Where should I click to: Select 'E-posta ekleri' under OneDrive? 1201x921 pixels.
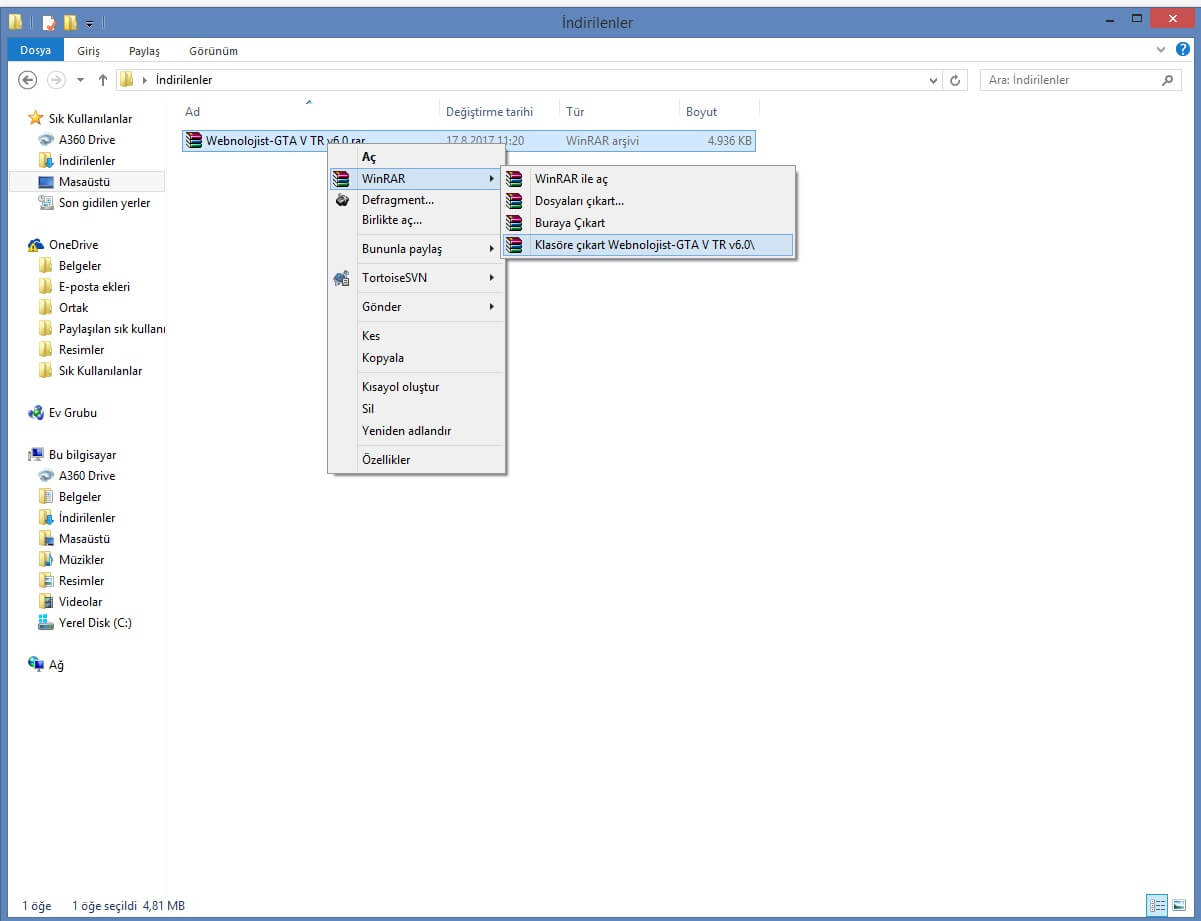click(x=94, y=287)
